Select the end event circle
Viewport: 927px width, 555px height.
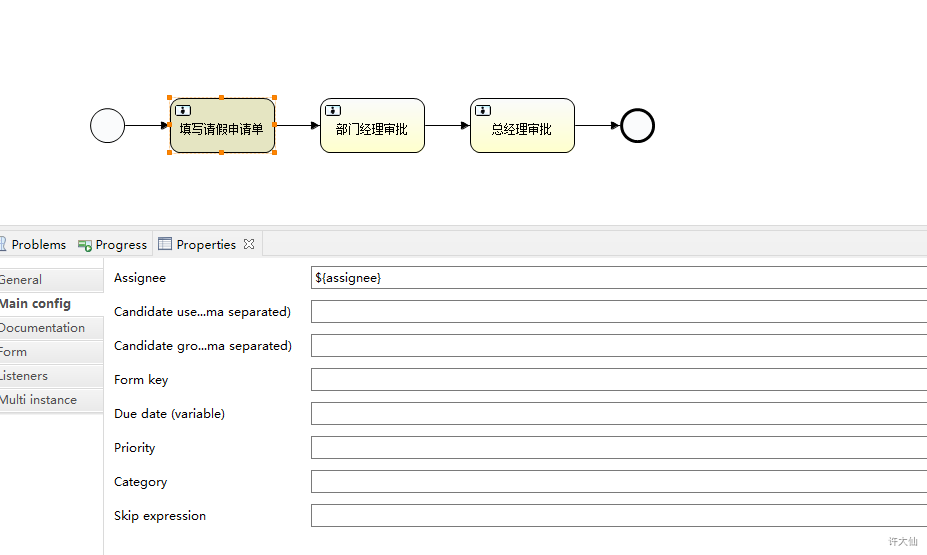click(x=637, y=125)
